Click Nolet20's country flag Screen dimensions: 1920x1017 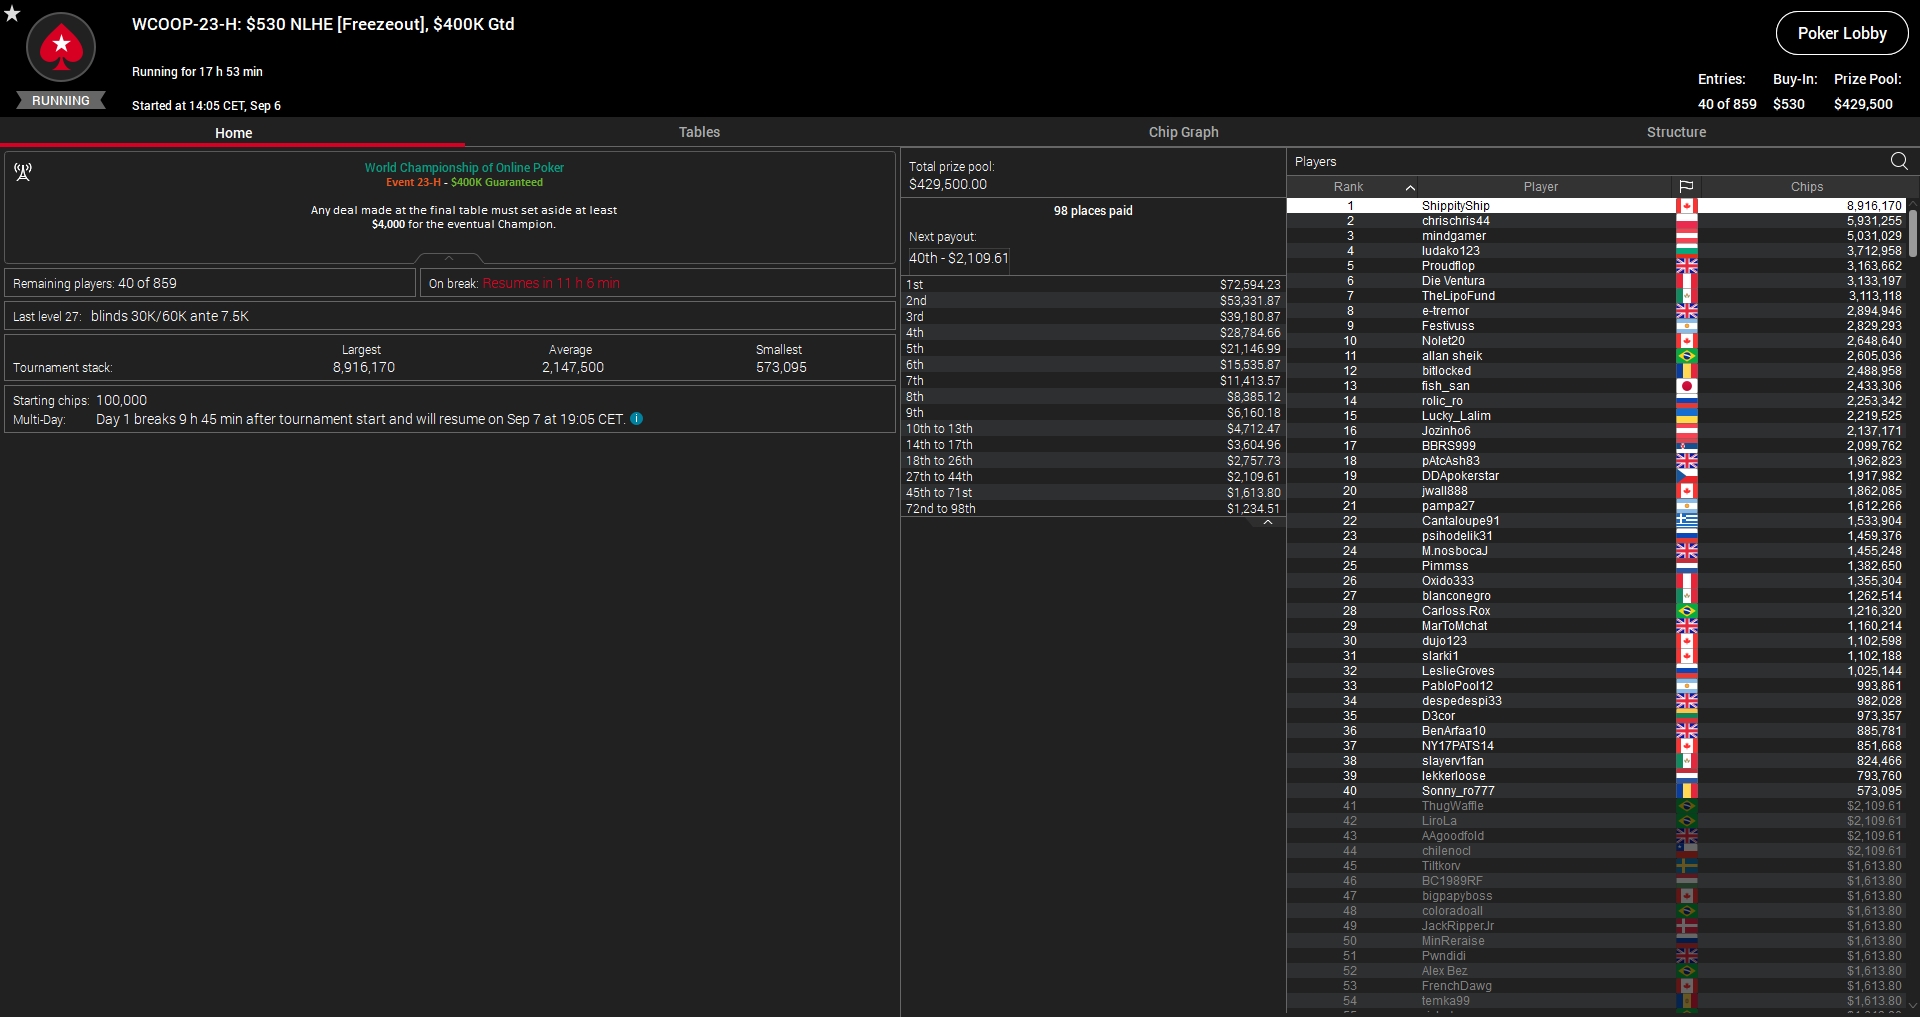coord(1687,341)
